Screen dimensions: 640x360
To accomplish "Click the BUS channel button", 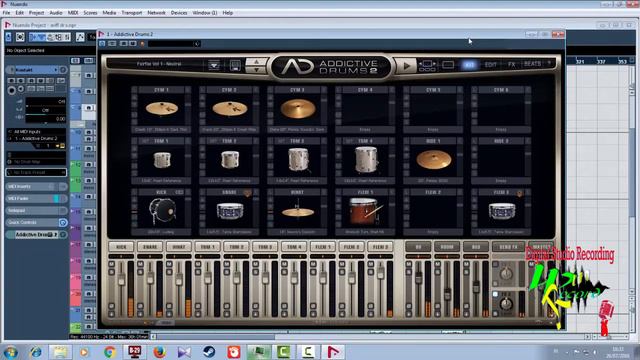I will [476, 247].
